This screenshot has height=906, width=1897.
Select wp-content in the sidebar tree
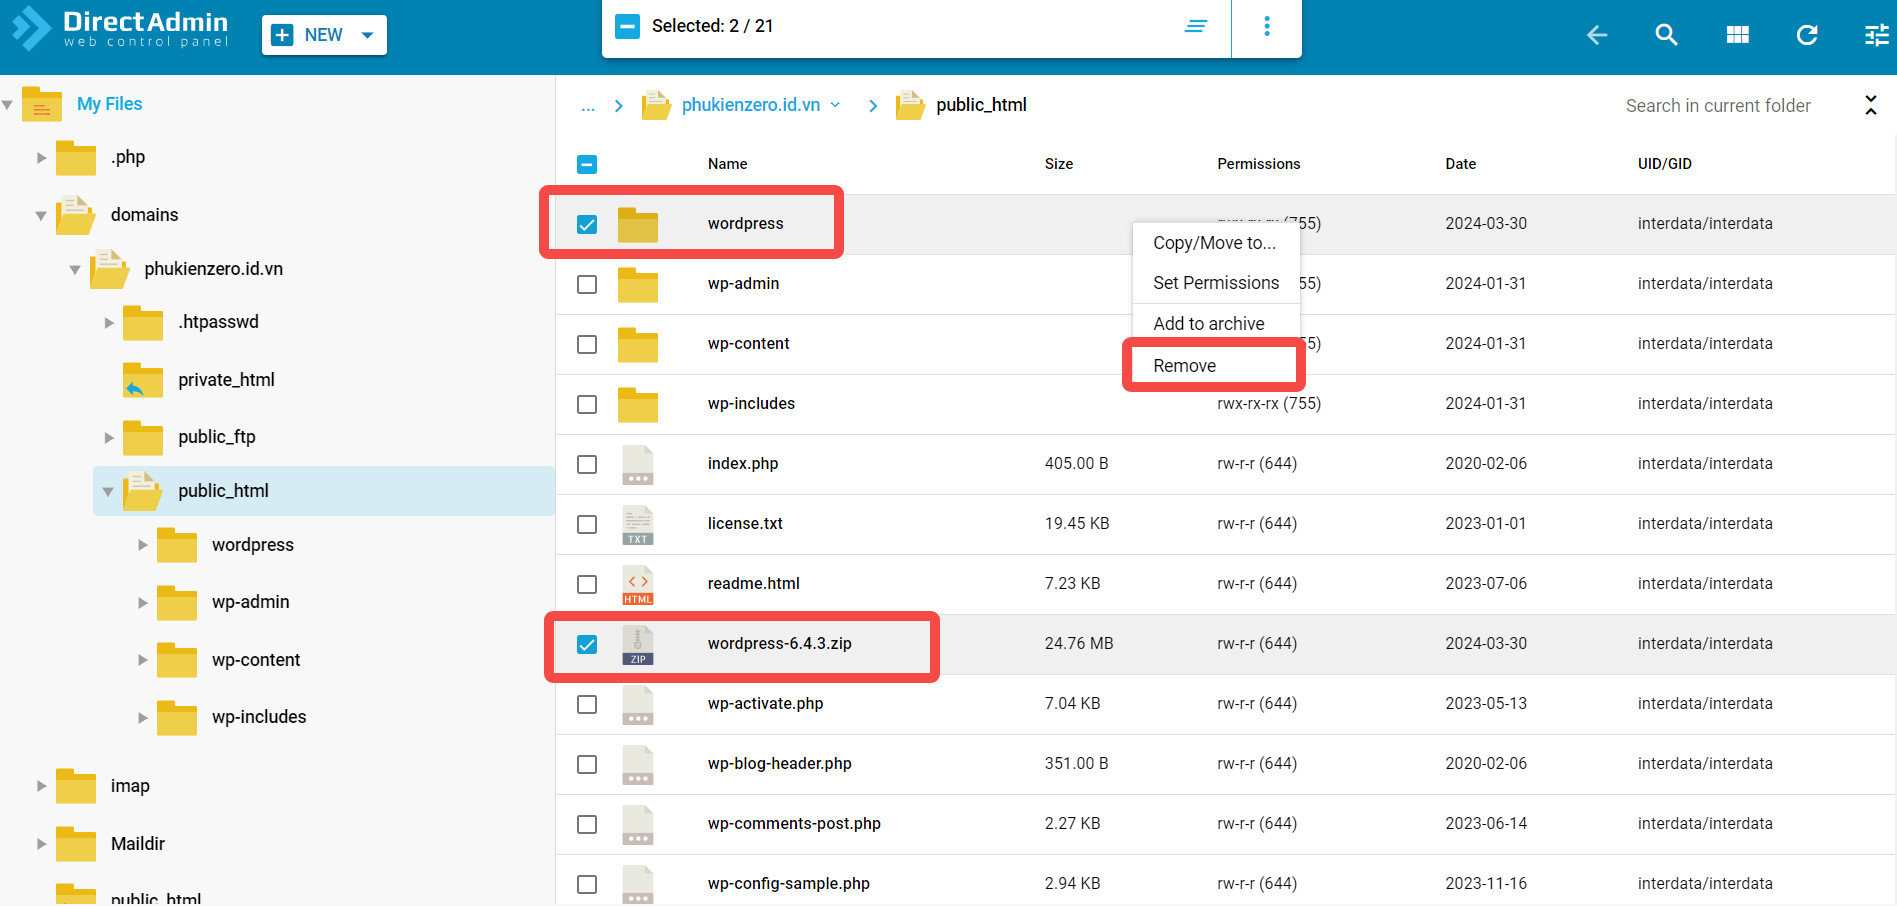[x=256, y=660]
